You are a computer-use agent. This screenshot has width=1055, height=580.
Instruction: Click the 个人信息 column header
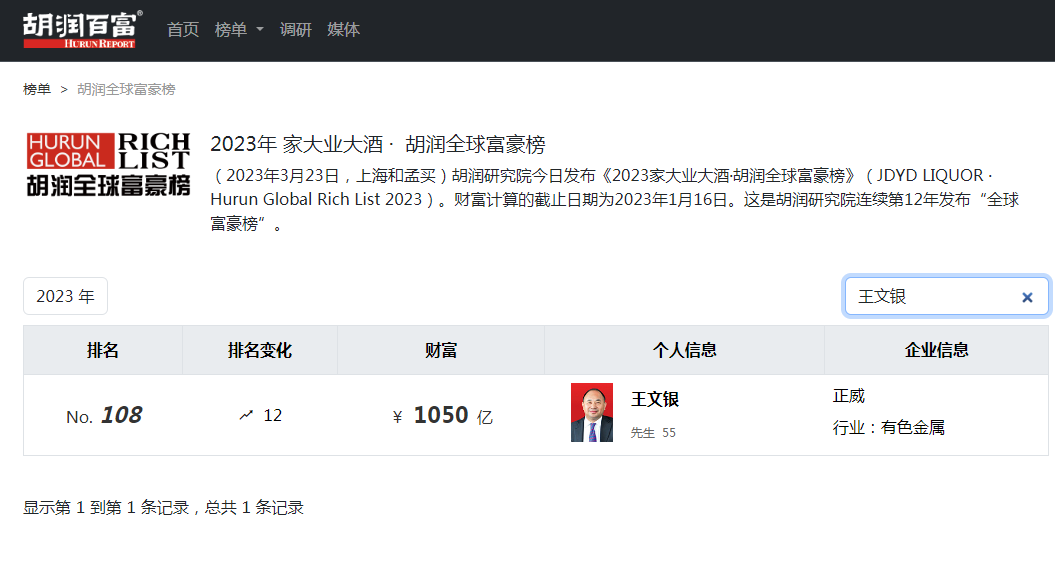(x=684, y=350)
